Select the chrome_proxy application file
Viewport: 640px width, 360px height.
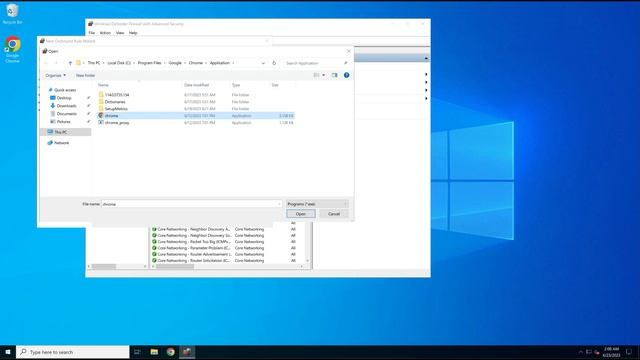196,123
